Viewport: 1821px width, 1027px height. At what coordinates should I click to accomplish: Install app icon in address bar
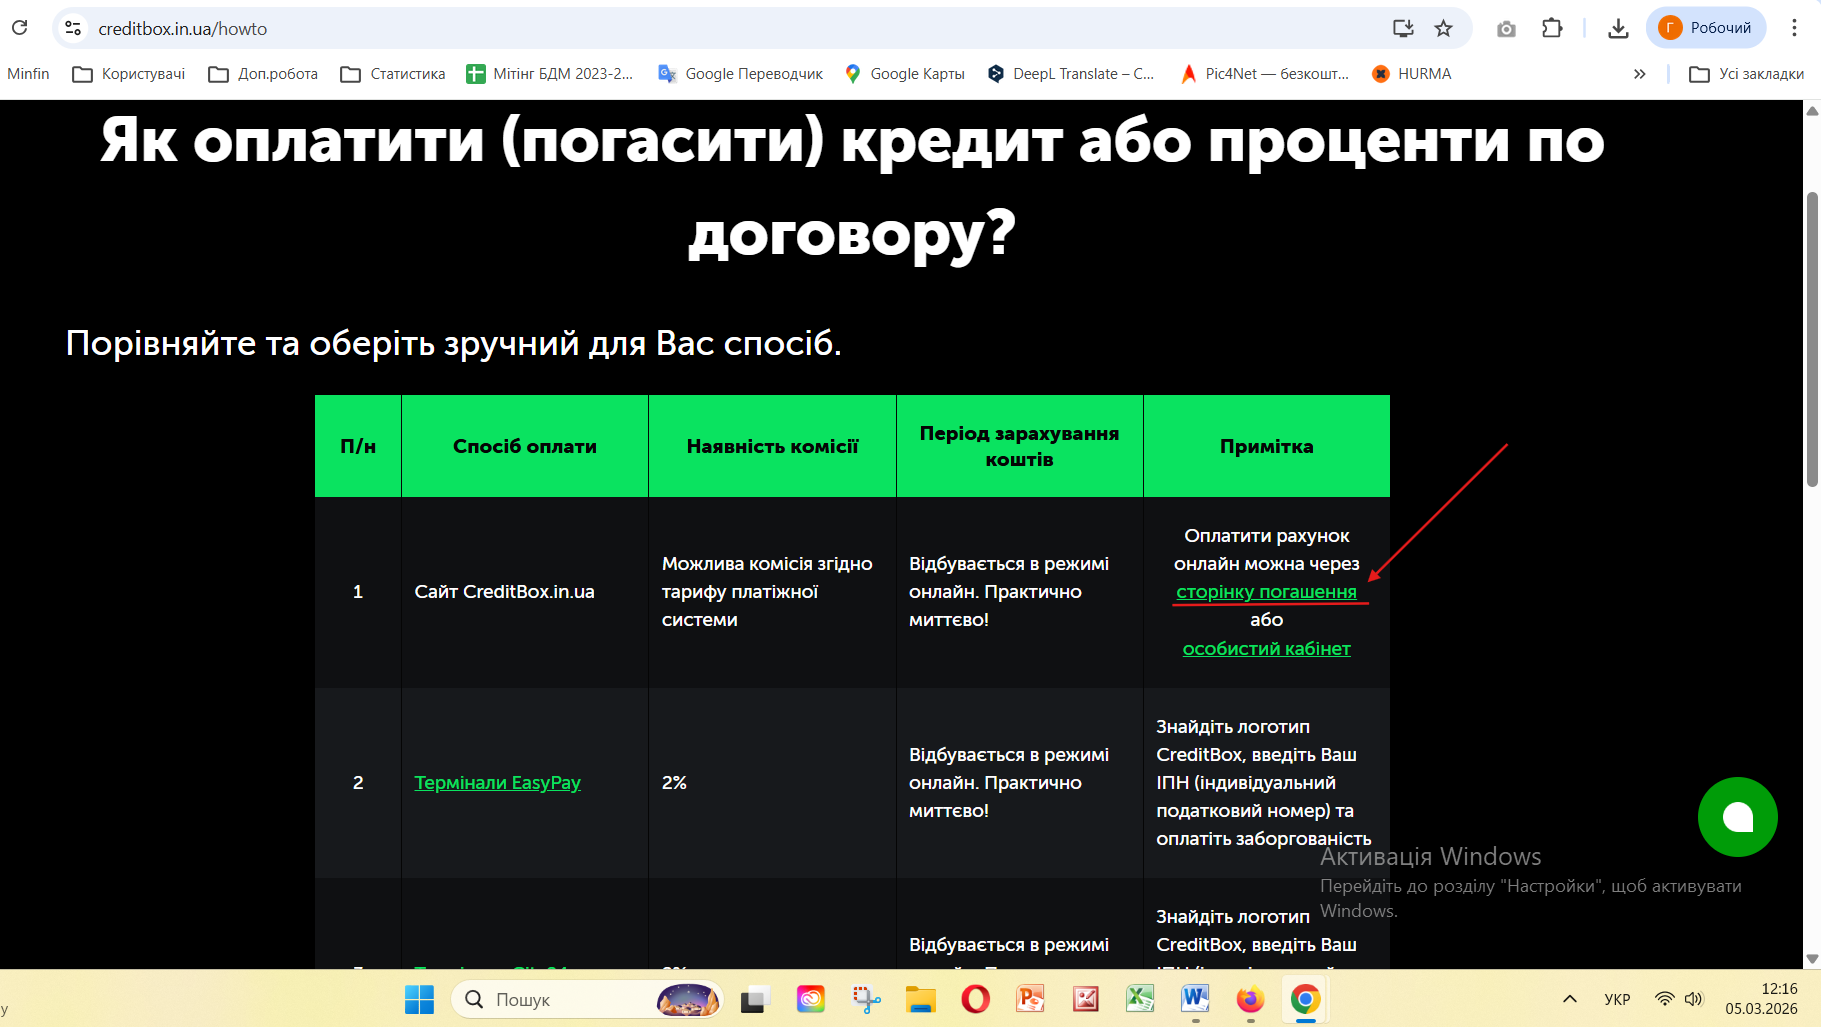[1403, 28]
